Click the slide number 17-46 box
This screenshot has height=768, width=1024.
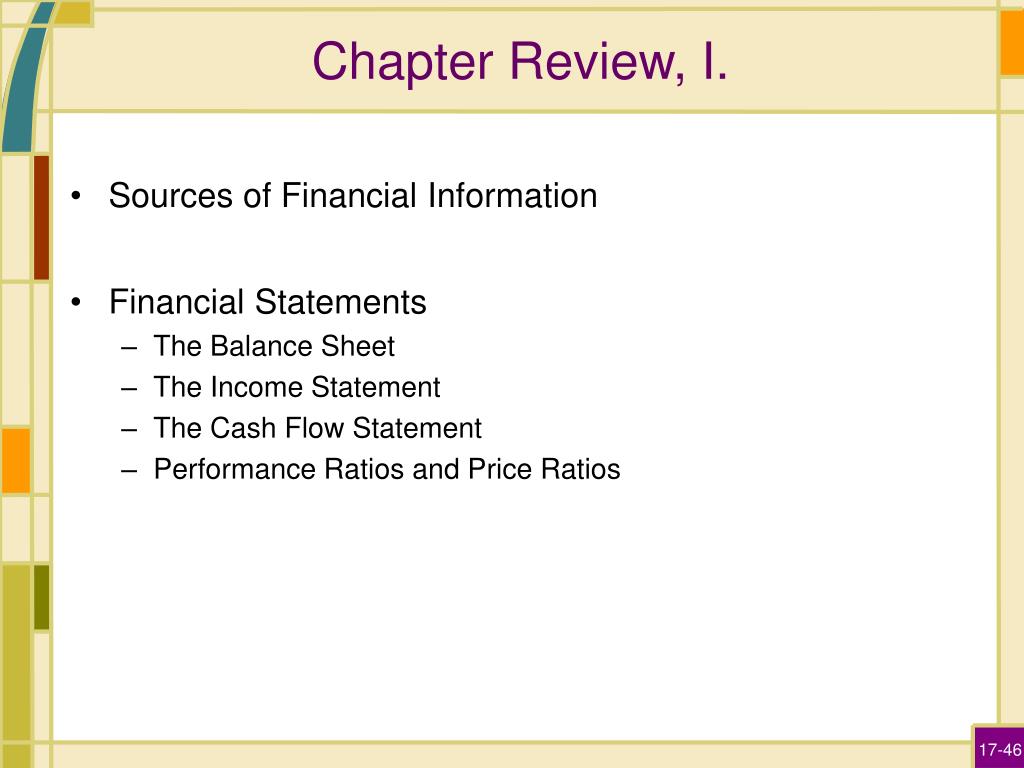[x=999, y=748]
